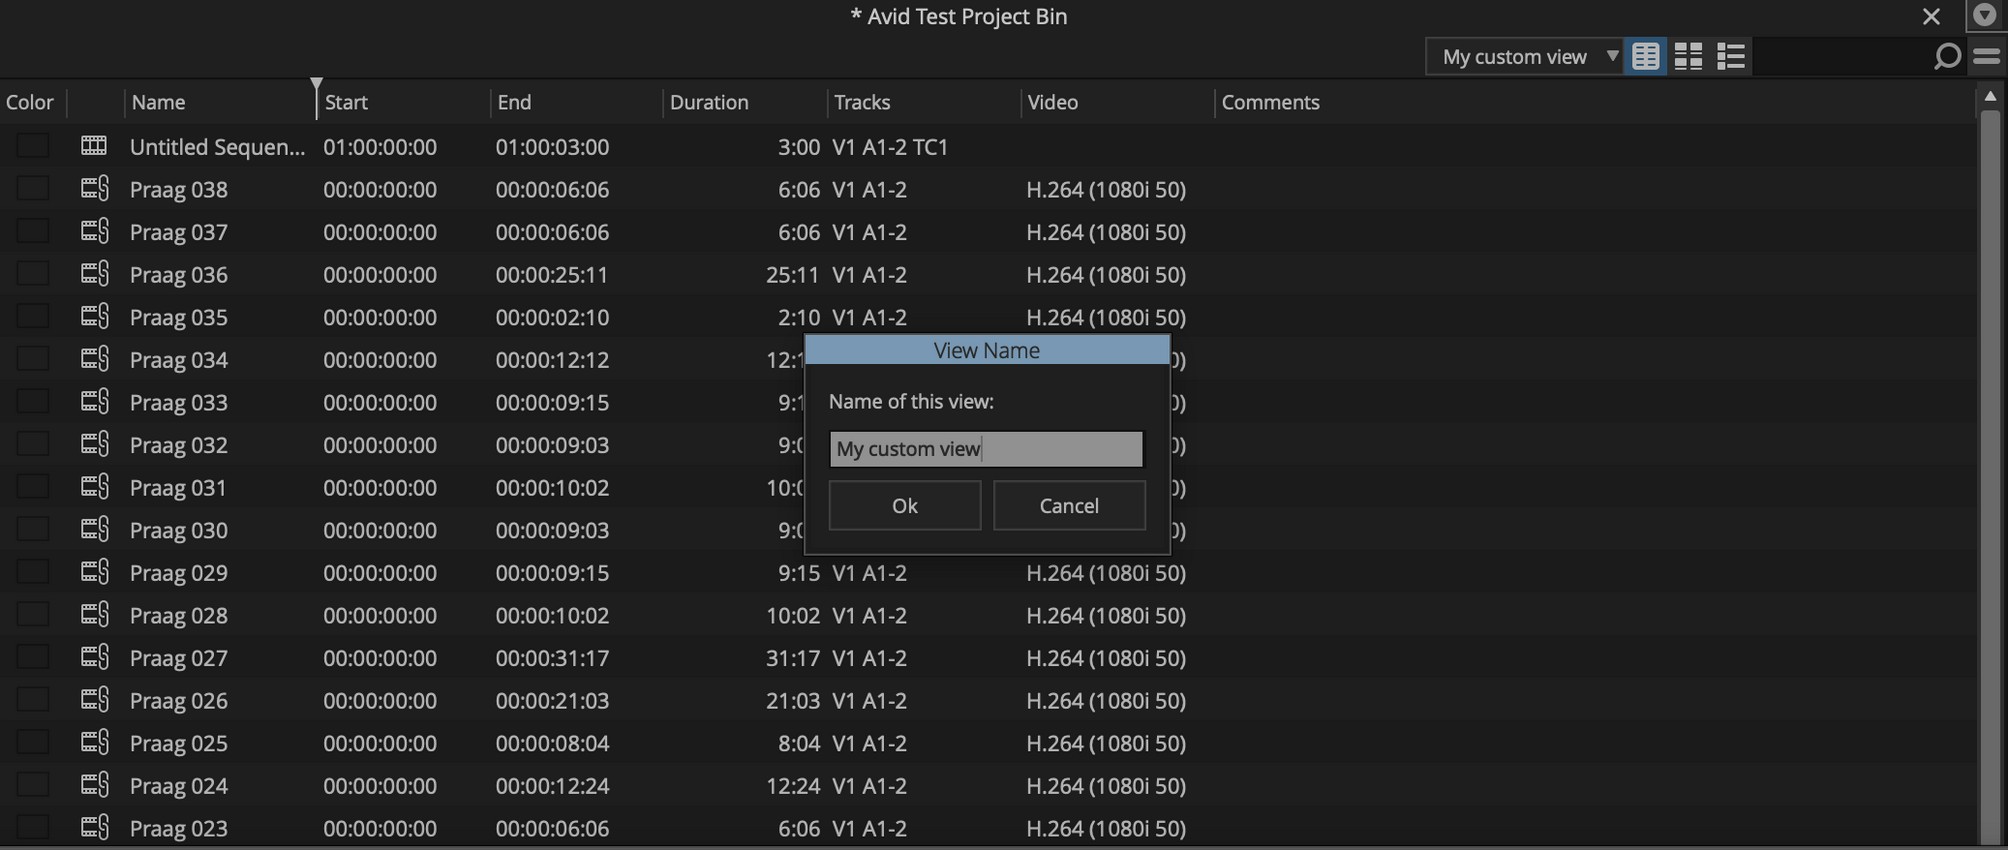Click color swatch for Praag 038 row

pyautogui.click(x=33, y=188)
